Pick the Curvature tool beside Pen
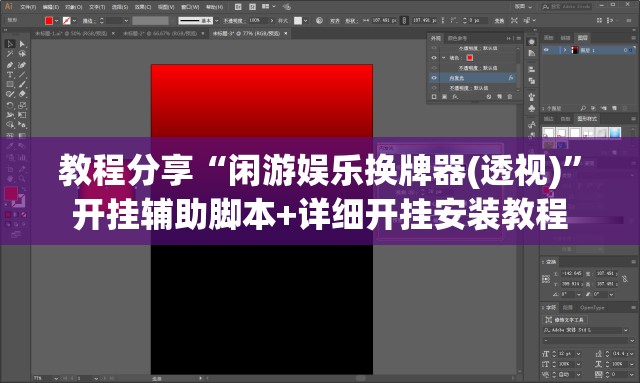Viewport: 640px width, 383px height. pos(22,65)
